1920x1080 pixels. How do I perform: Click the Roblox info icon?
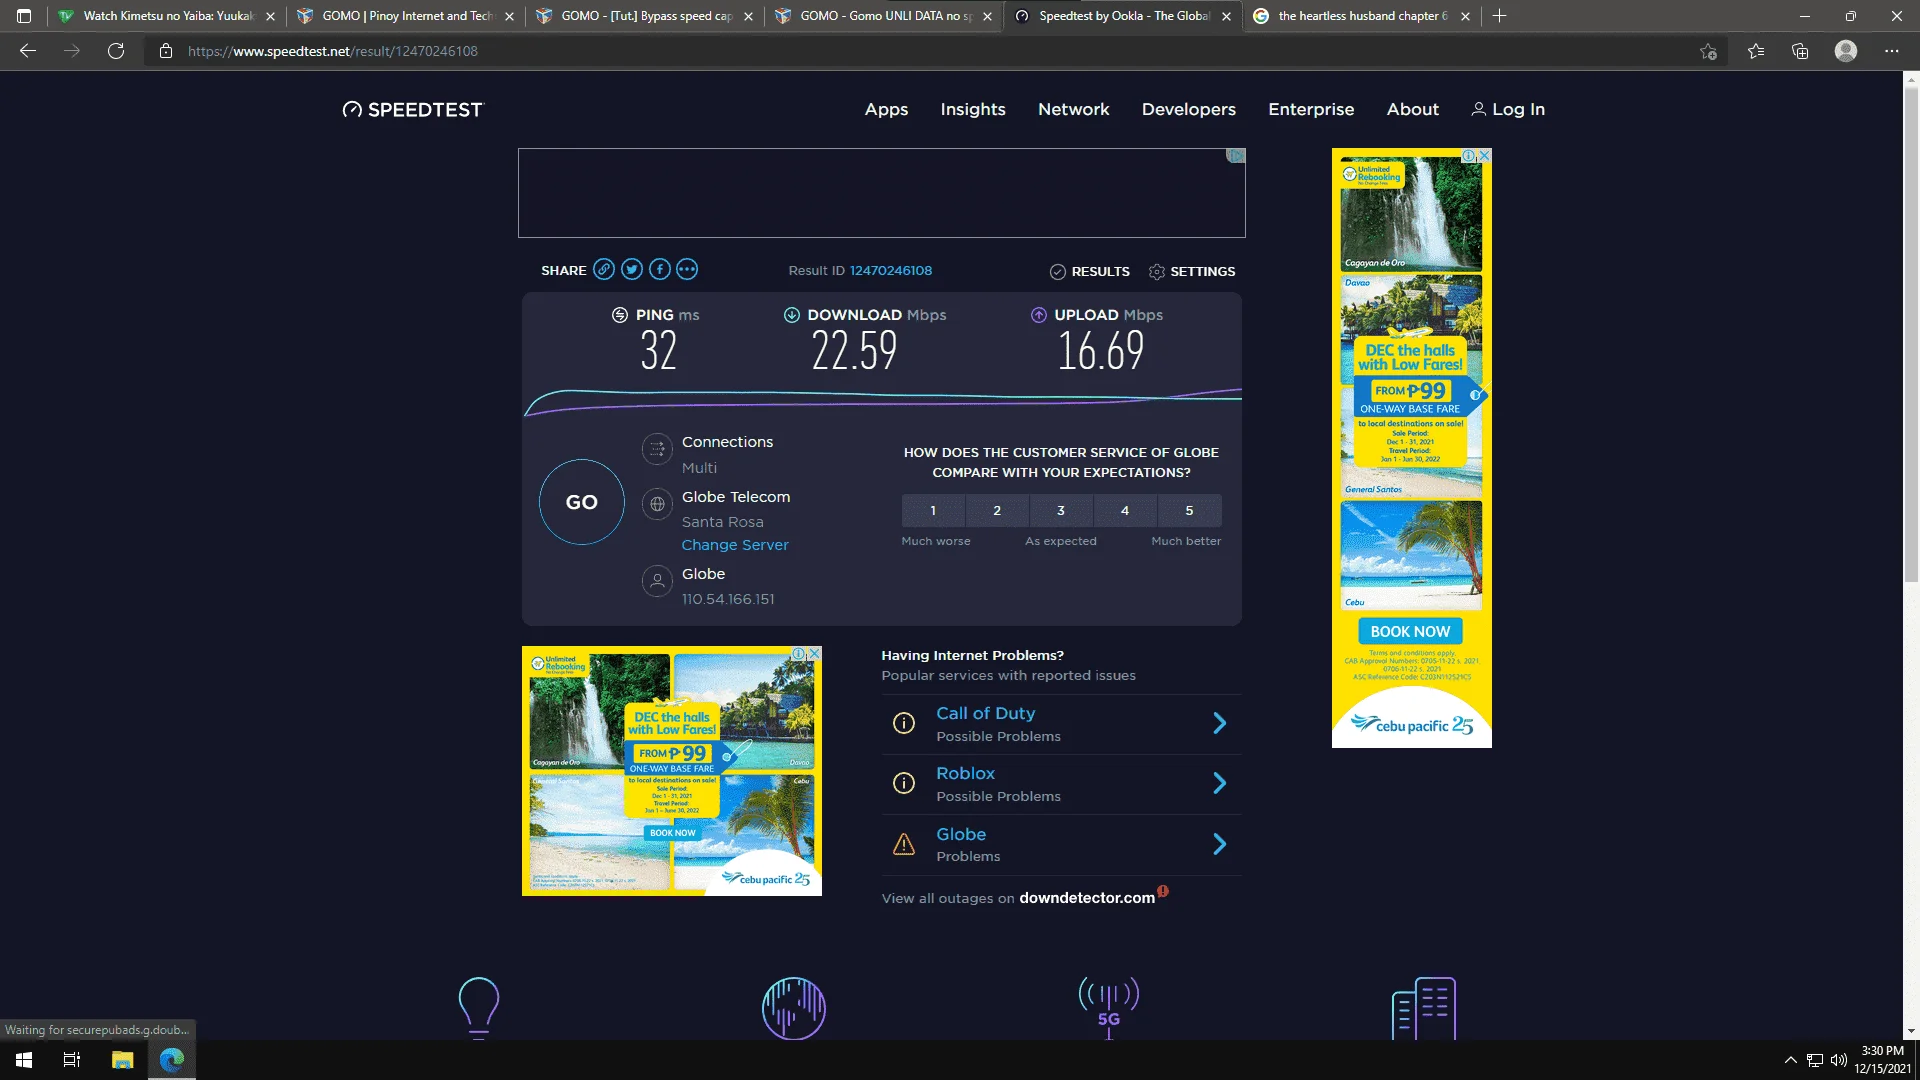904,783
